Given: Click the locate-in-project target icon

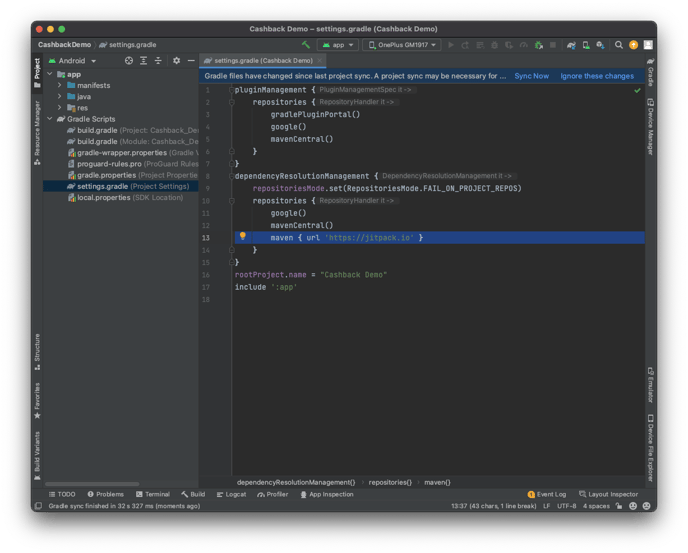Looking at the screenshot, I should tap(129, 60).
